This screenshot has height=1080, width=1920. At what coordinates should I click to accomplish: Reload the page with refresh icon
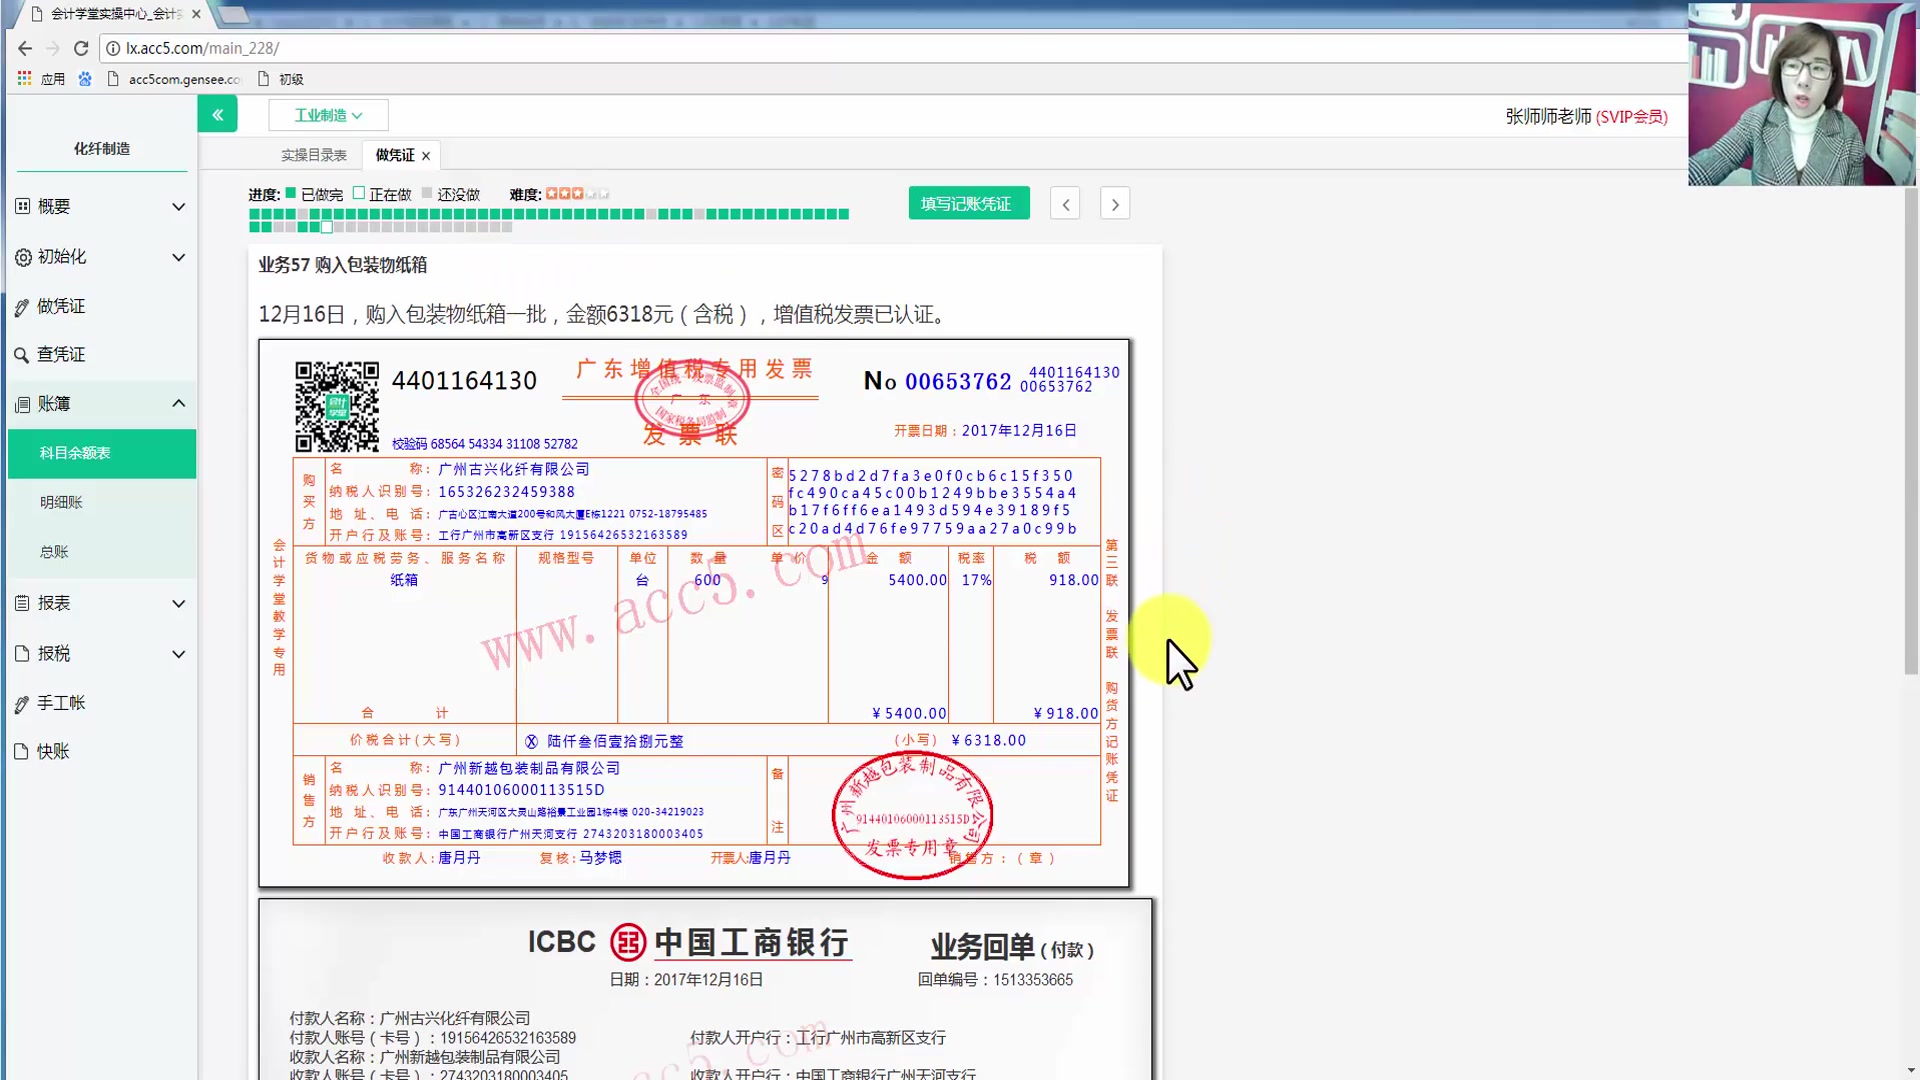[x=81, y=48]
